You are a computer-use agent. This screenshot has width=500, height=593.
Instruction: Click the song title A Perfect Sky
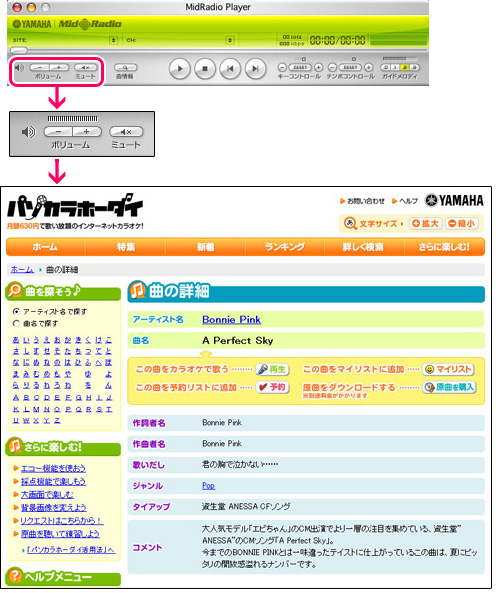point(238,341)
